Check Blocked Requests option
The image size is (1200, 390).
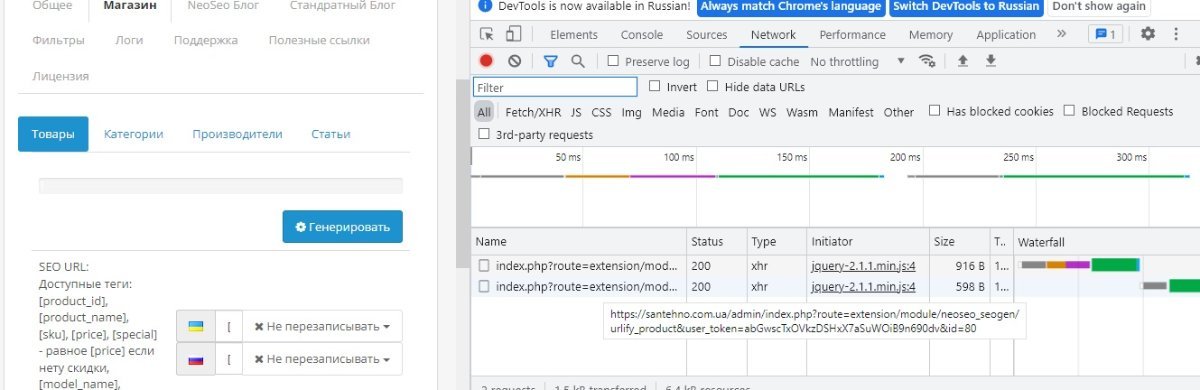(x=1069, y=111)
